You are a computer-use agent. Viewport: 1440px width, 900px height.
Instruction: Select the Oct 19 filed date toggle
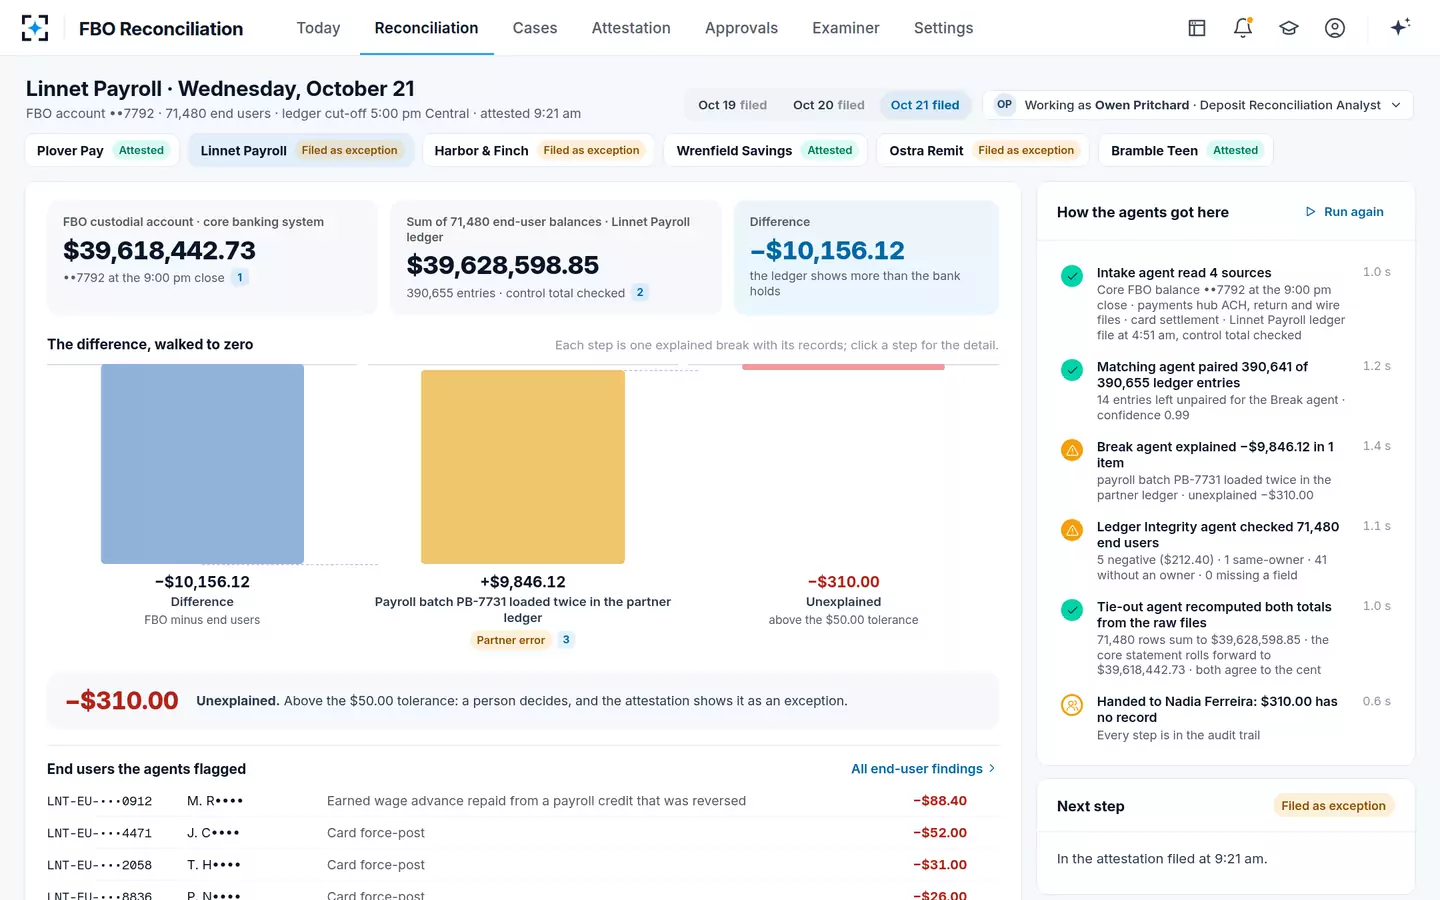[732, 105]
